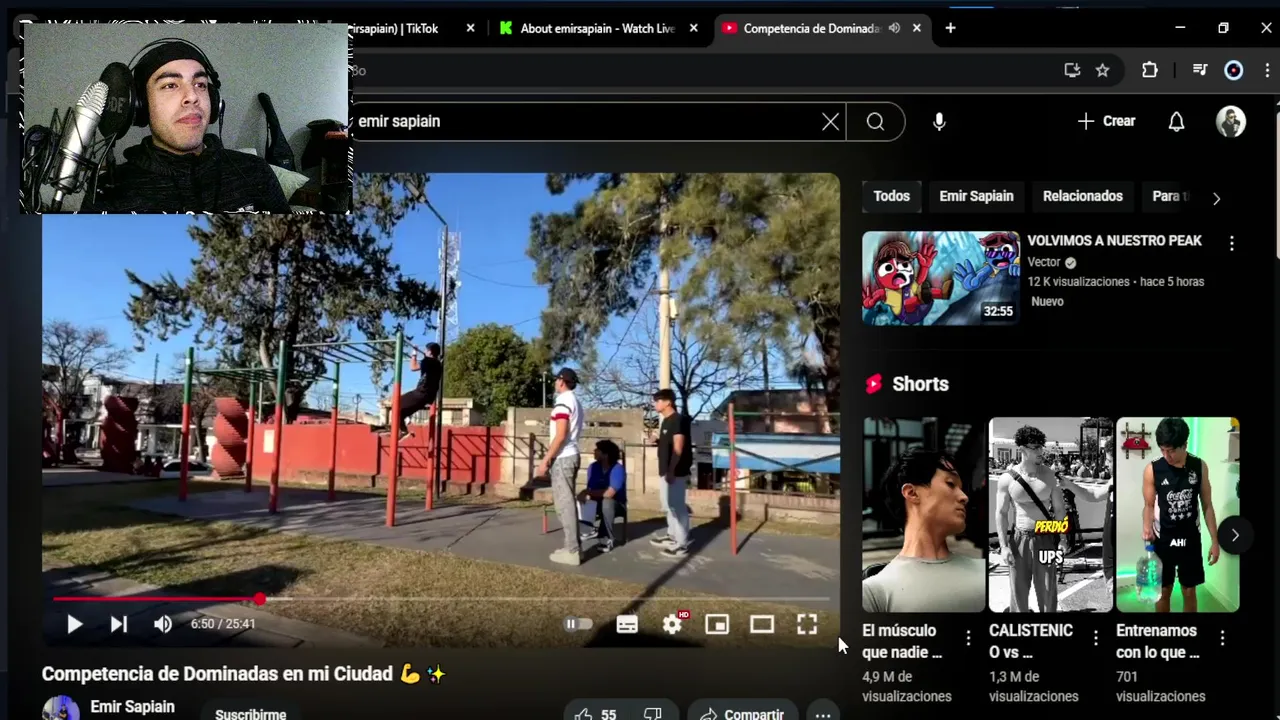Click the search magnifier button

tap(875, 121)
